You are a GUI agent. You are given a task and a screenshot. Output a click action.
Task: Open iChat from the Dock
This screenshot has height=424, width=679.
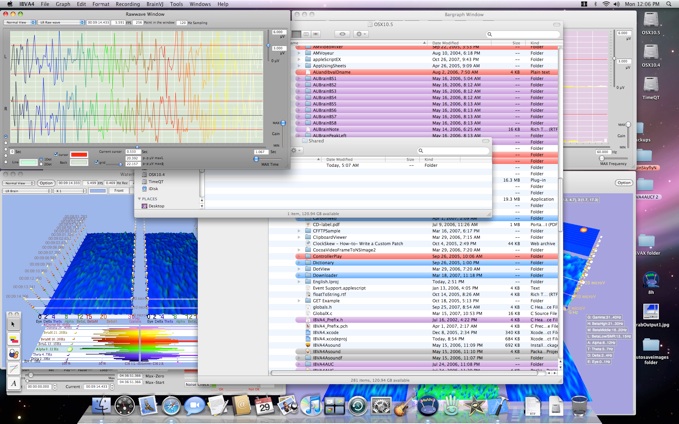click(x=194, y=406)
